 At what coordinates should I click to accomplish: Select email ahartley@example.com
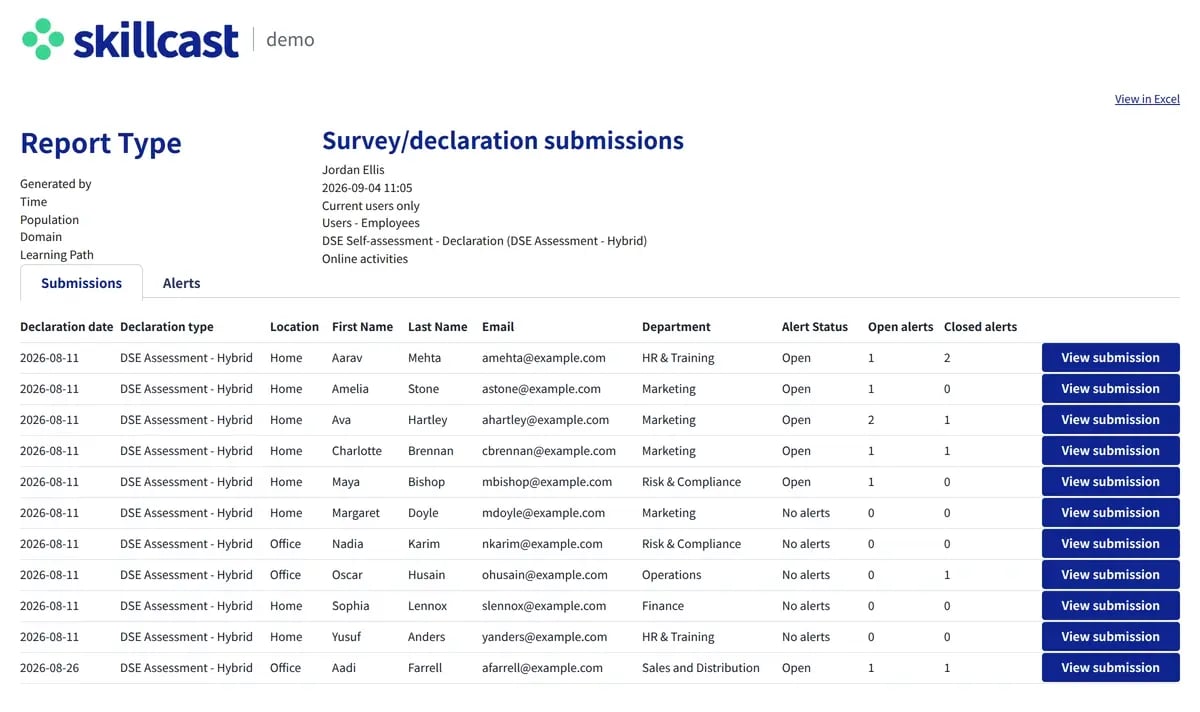[546, 420]
